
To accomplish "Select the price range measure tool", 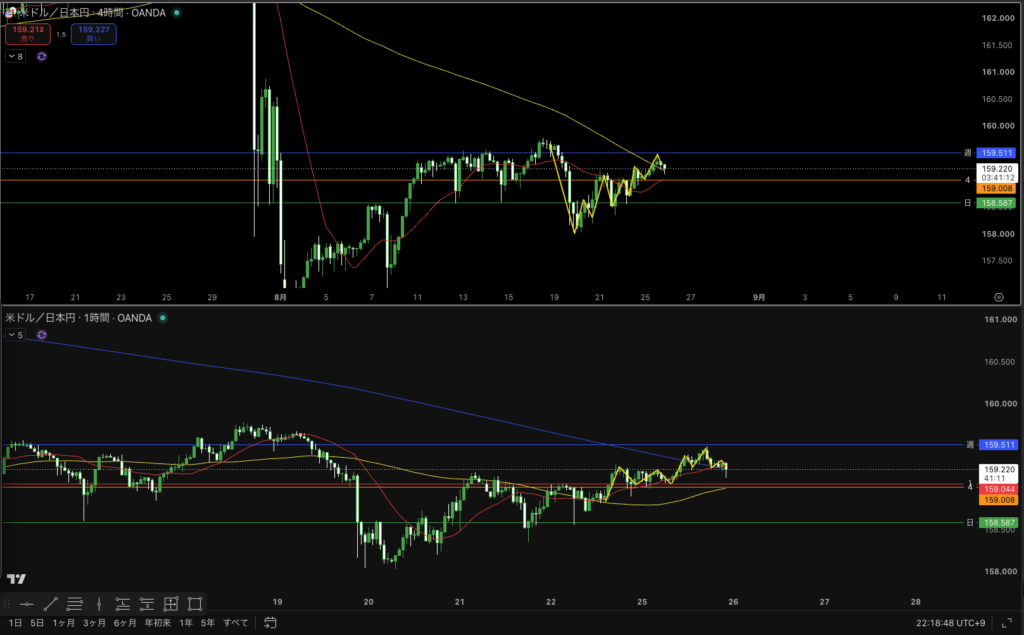I will [171, 604].
